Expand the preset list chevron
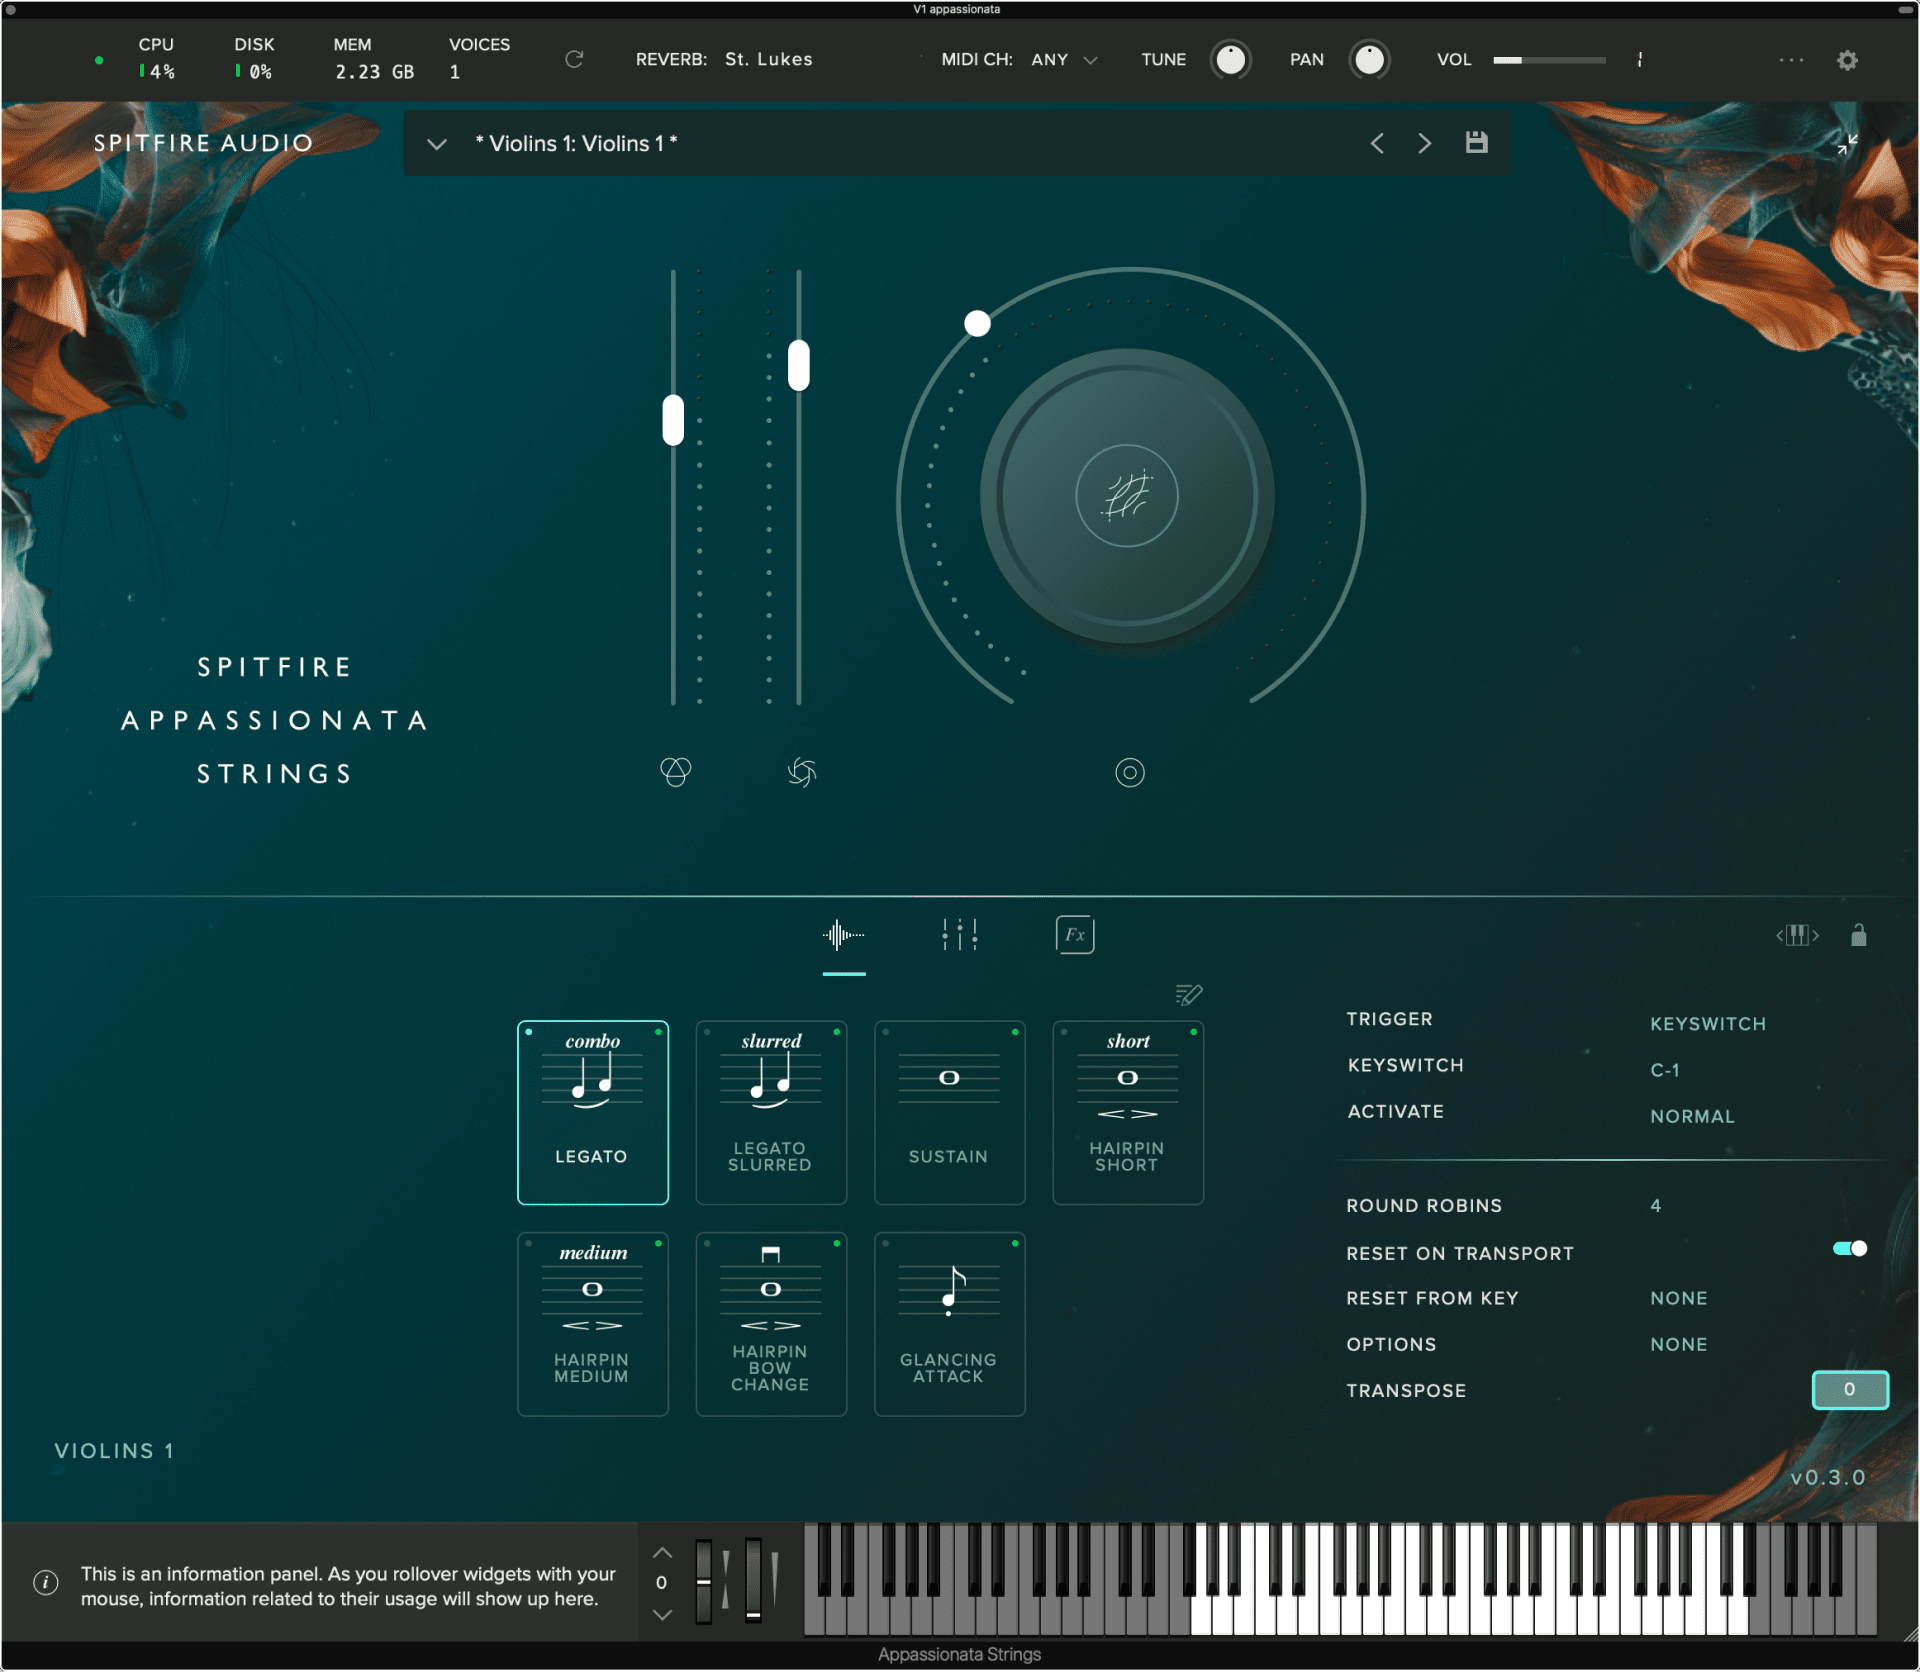Screen dimensions: 1920x1672 [x=437, y=144]
